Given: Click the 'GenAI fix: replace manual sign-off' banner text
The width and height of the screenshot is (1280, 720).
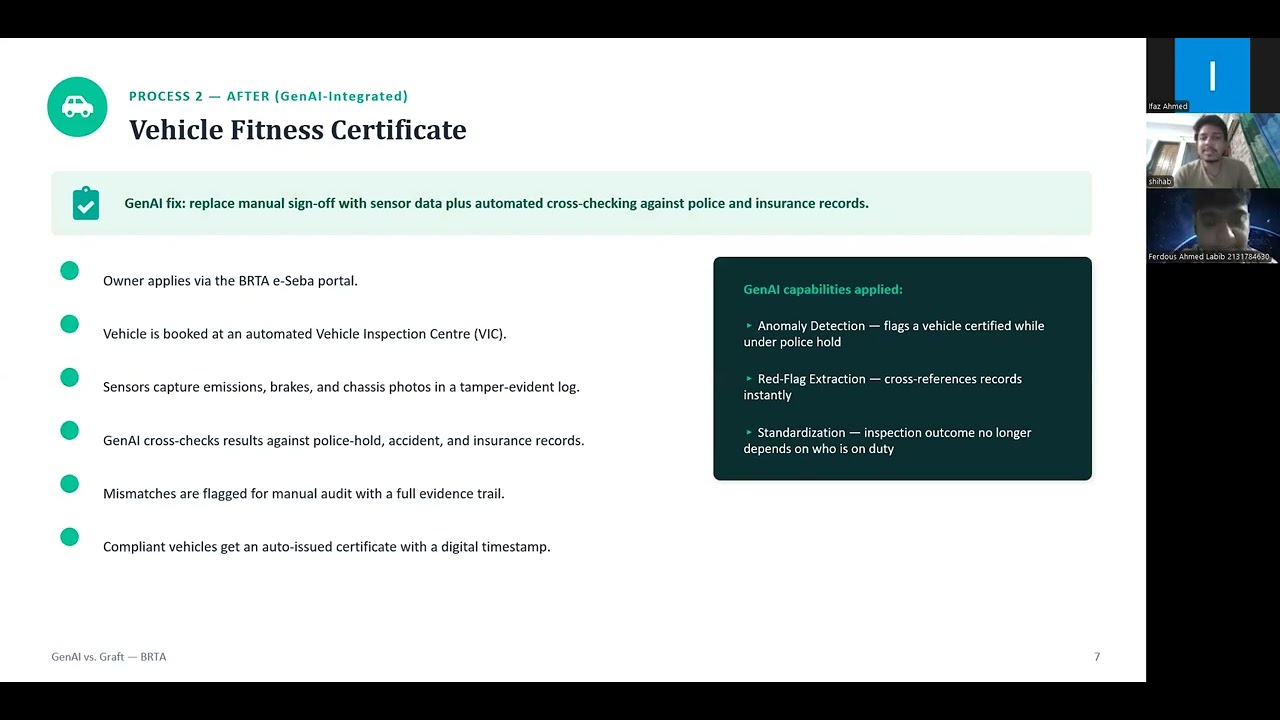Looking at the screenshot, I should [x=496, y=203].
